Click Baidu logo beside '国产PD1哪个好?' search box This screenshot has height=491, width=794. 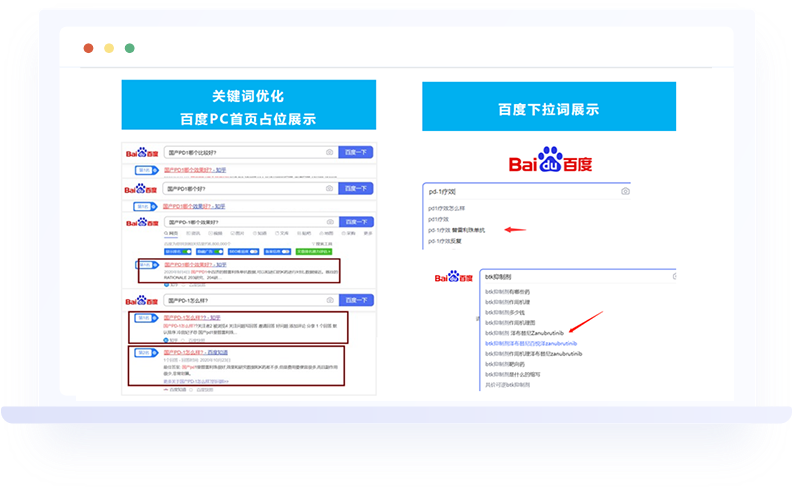tap(141, 189)
